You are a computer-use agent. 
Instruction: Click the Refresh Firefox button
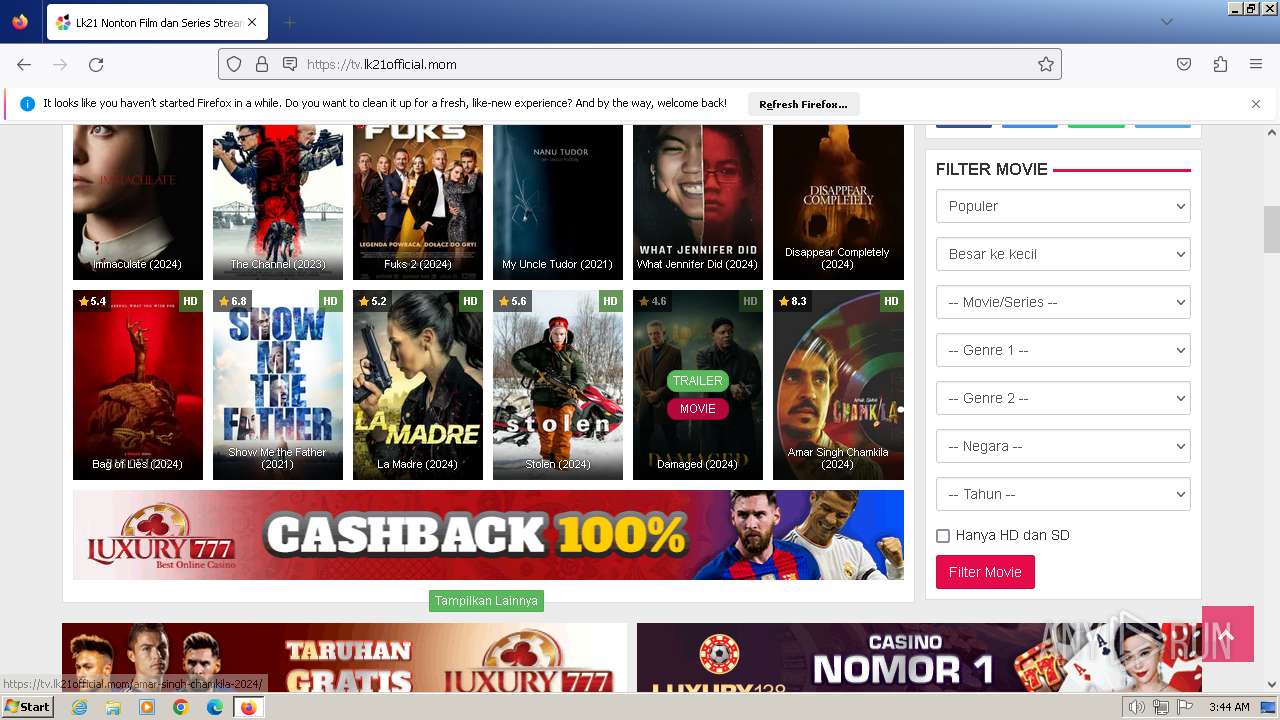(803, 104)
